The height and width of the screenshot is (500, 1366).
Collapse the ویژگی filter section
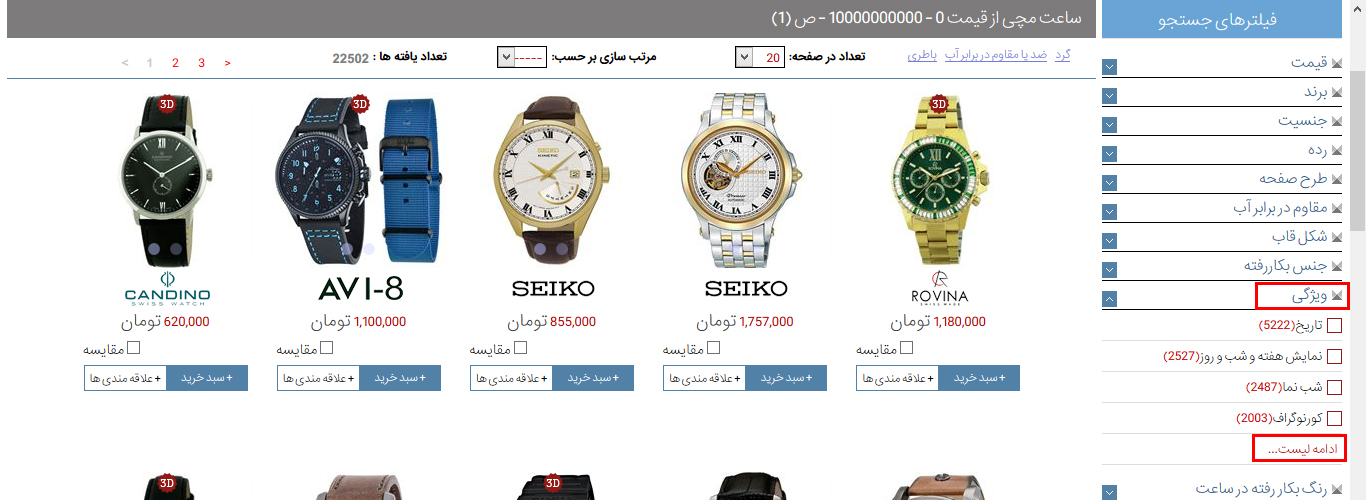[1110, 298]
